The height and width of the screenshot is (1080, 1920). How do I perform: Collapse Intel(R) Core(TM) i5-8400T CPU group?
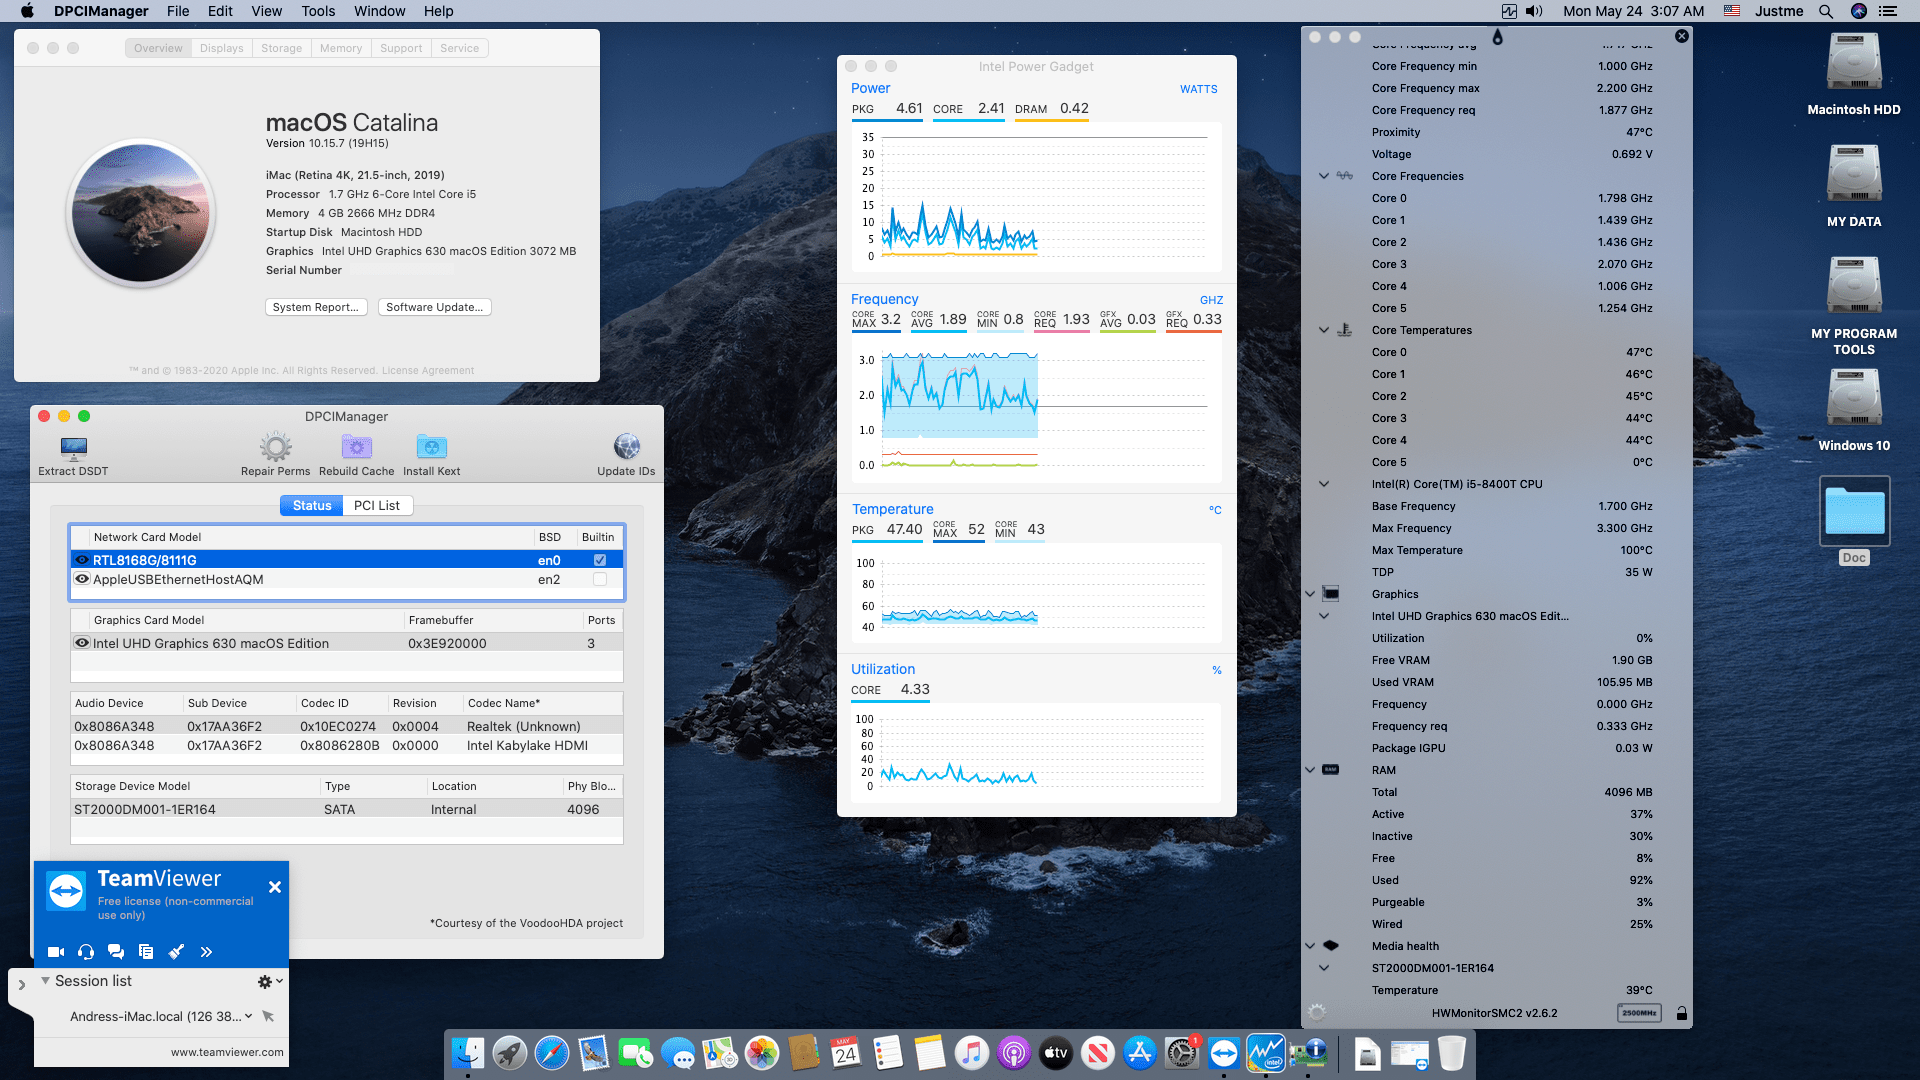[x=1324, y=484]
